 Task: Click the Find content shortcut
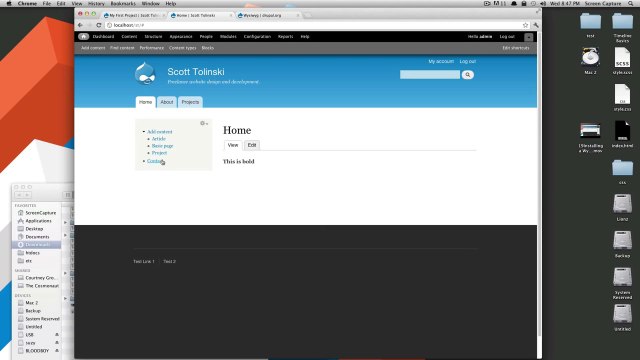pyautogui.click(x=122, y=48)
